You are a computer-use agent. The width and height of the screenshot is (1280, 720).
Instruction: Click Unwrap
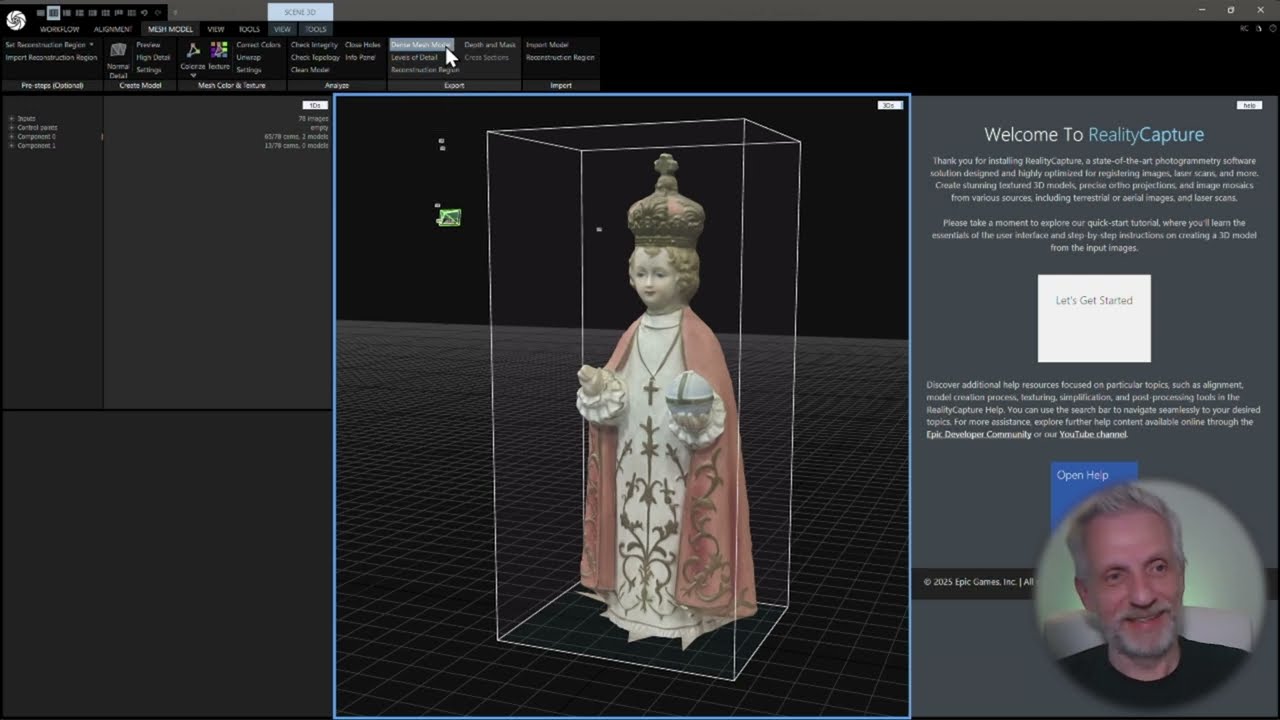(248, 57)
